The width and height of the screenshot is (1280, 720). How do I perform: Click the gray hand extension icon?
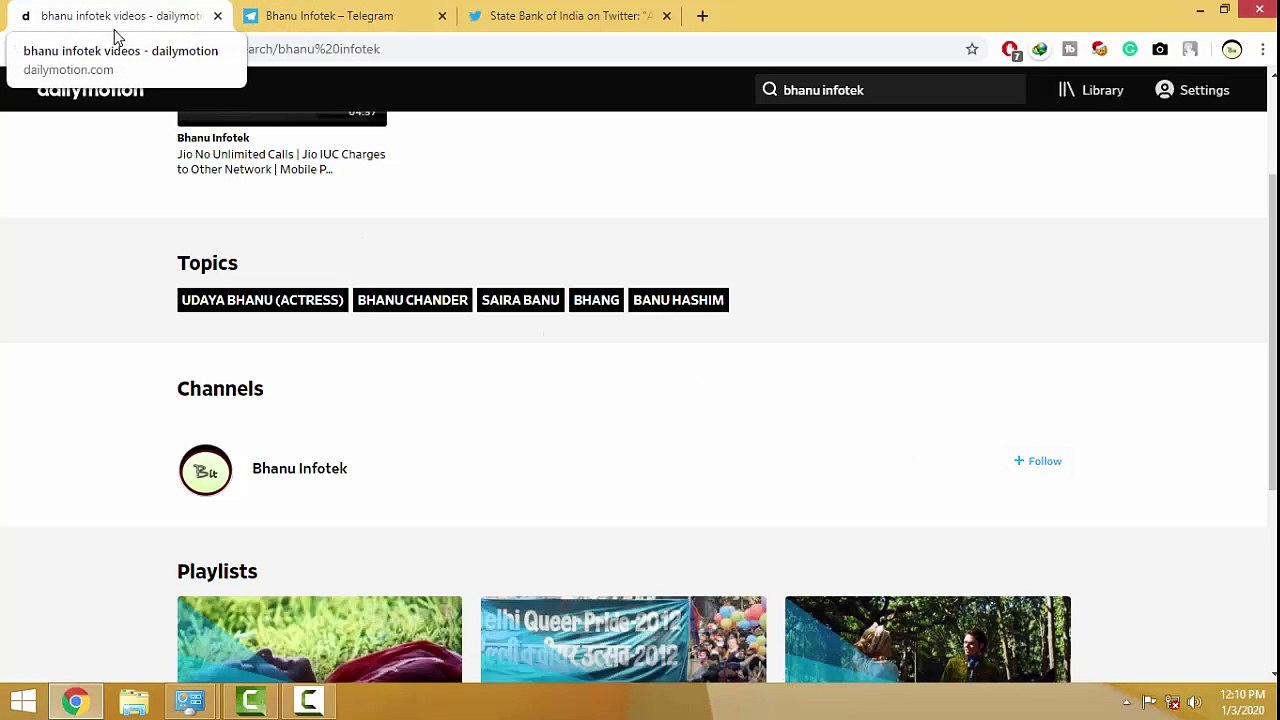tap(1190, 49)
